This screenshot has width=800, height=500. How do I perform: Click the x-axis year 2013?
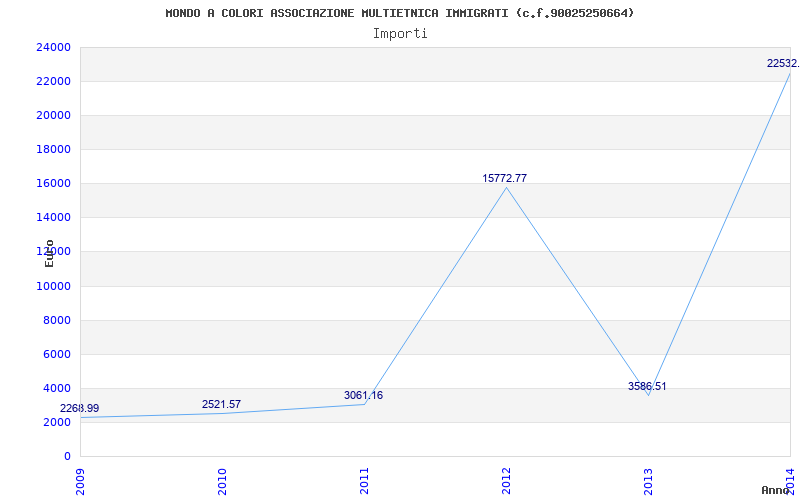648,481
